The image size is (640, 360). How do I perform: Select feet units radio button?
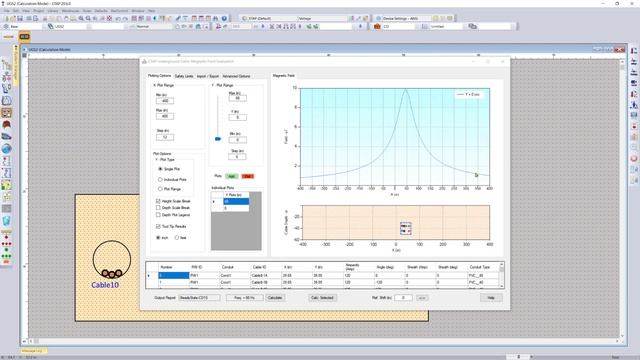177,238
